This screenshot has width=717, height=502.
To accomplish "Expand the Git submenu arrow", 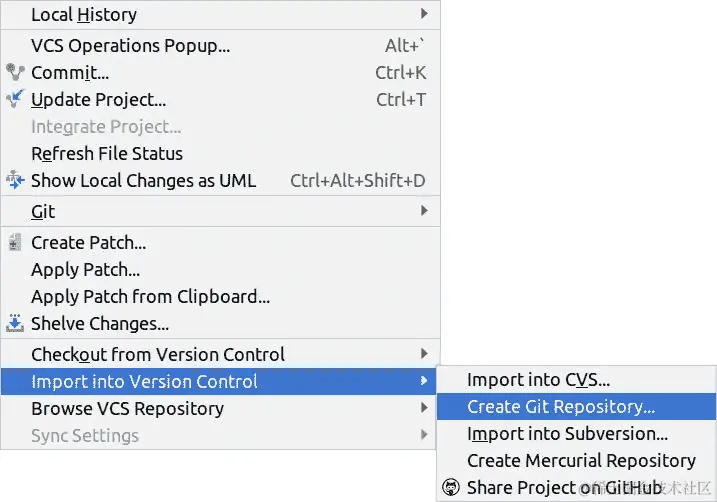I will click(x=424, y=211).
